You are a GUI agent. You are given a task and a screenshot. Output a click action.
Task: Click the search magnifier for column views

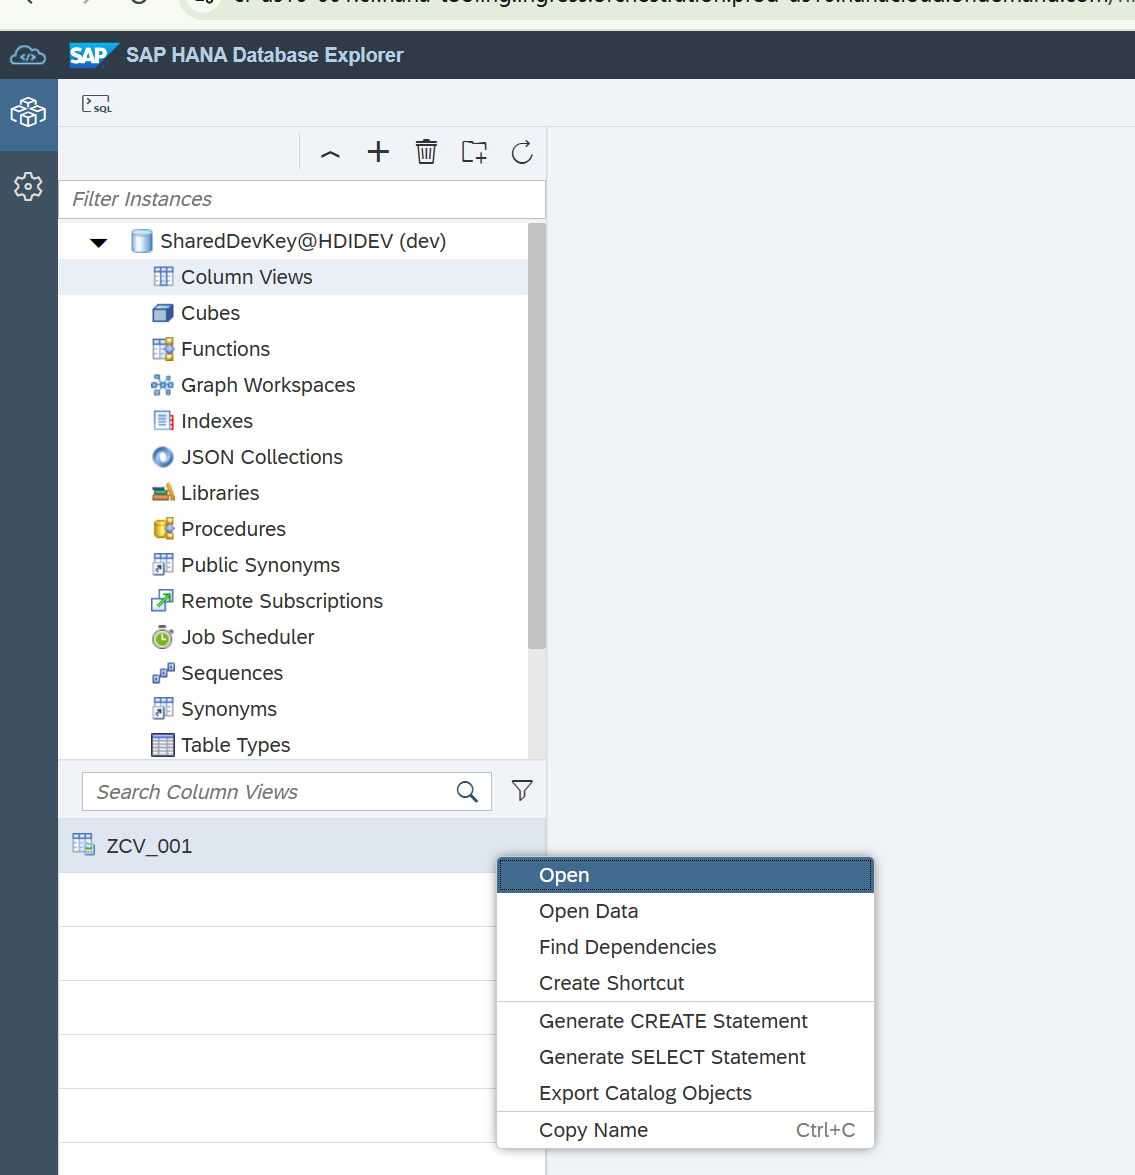click(467, 791)
